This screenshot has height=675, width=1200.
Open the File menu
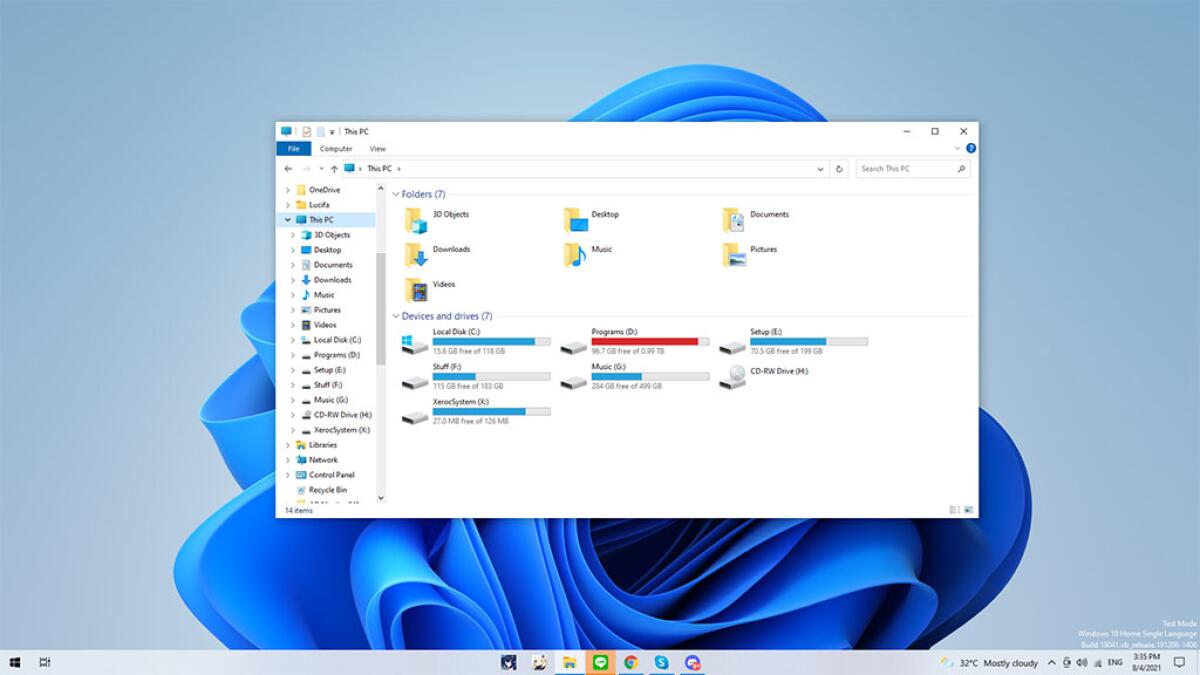[293, 148]
